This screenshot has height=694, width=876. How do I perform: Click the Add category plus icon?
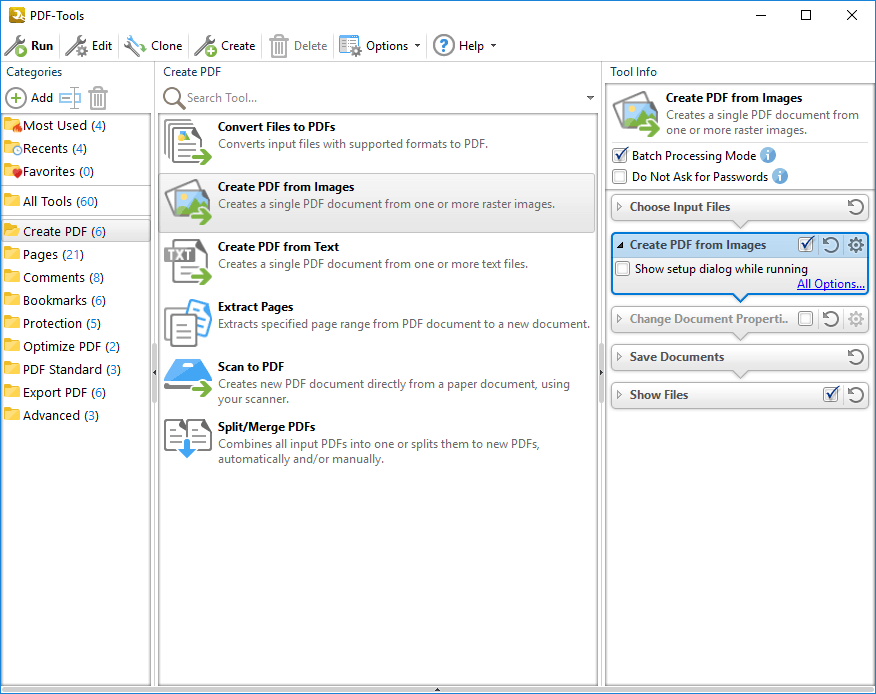pos(17,98)
